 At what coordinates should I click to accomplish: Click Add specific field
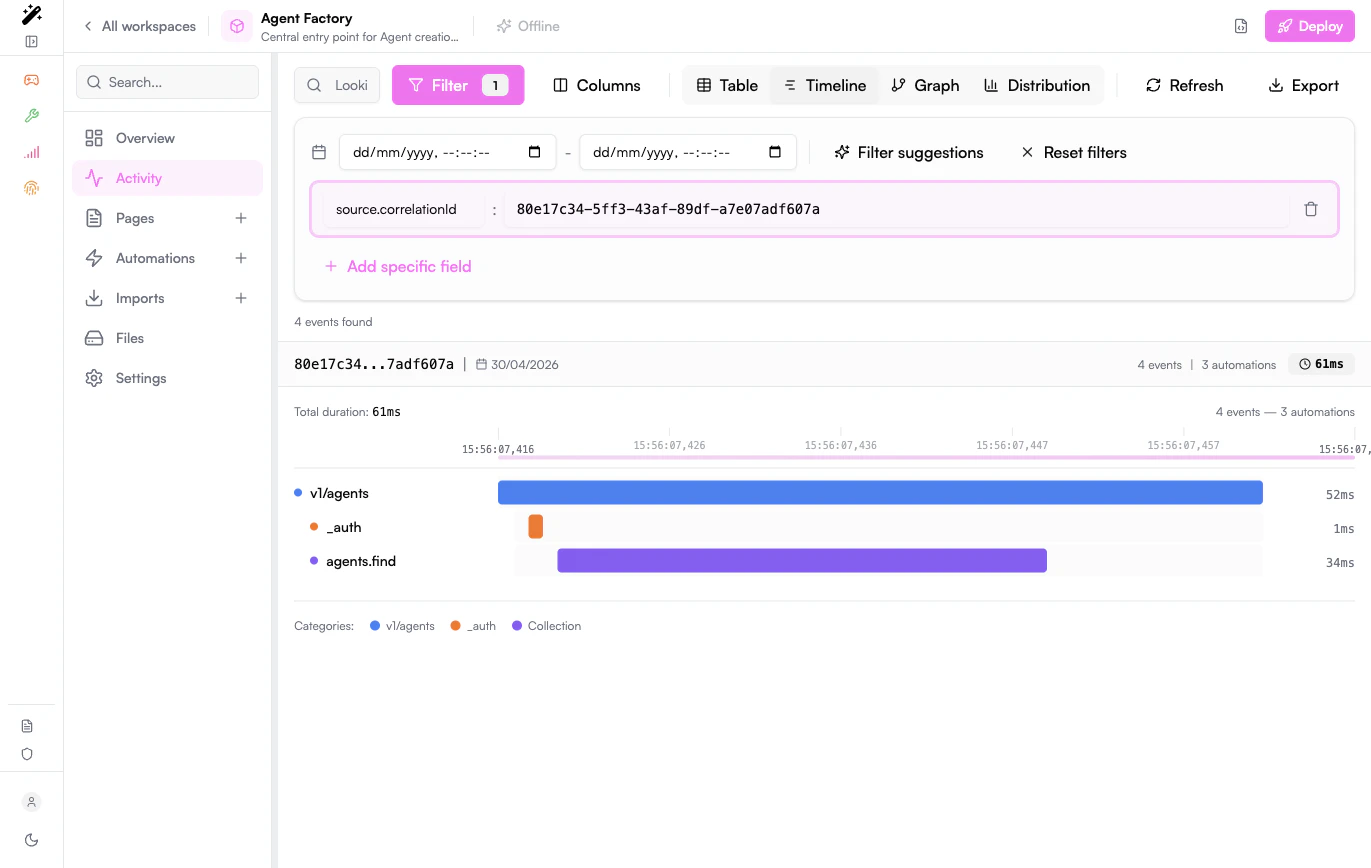tap(398, 266)
